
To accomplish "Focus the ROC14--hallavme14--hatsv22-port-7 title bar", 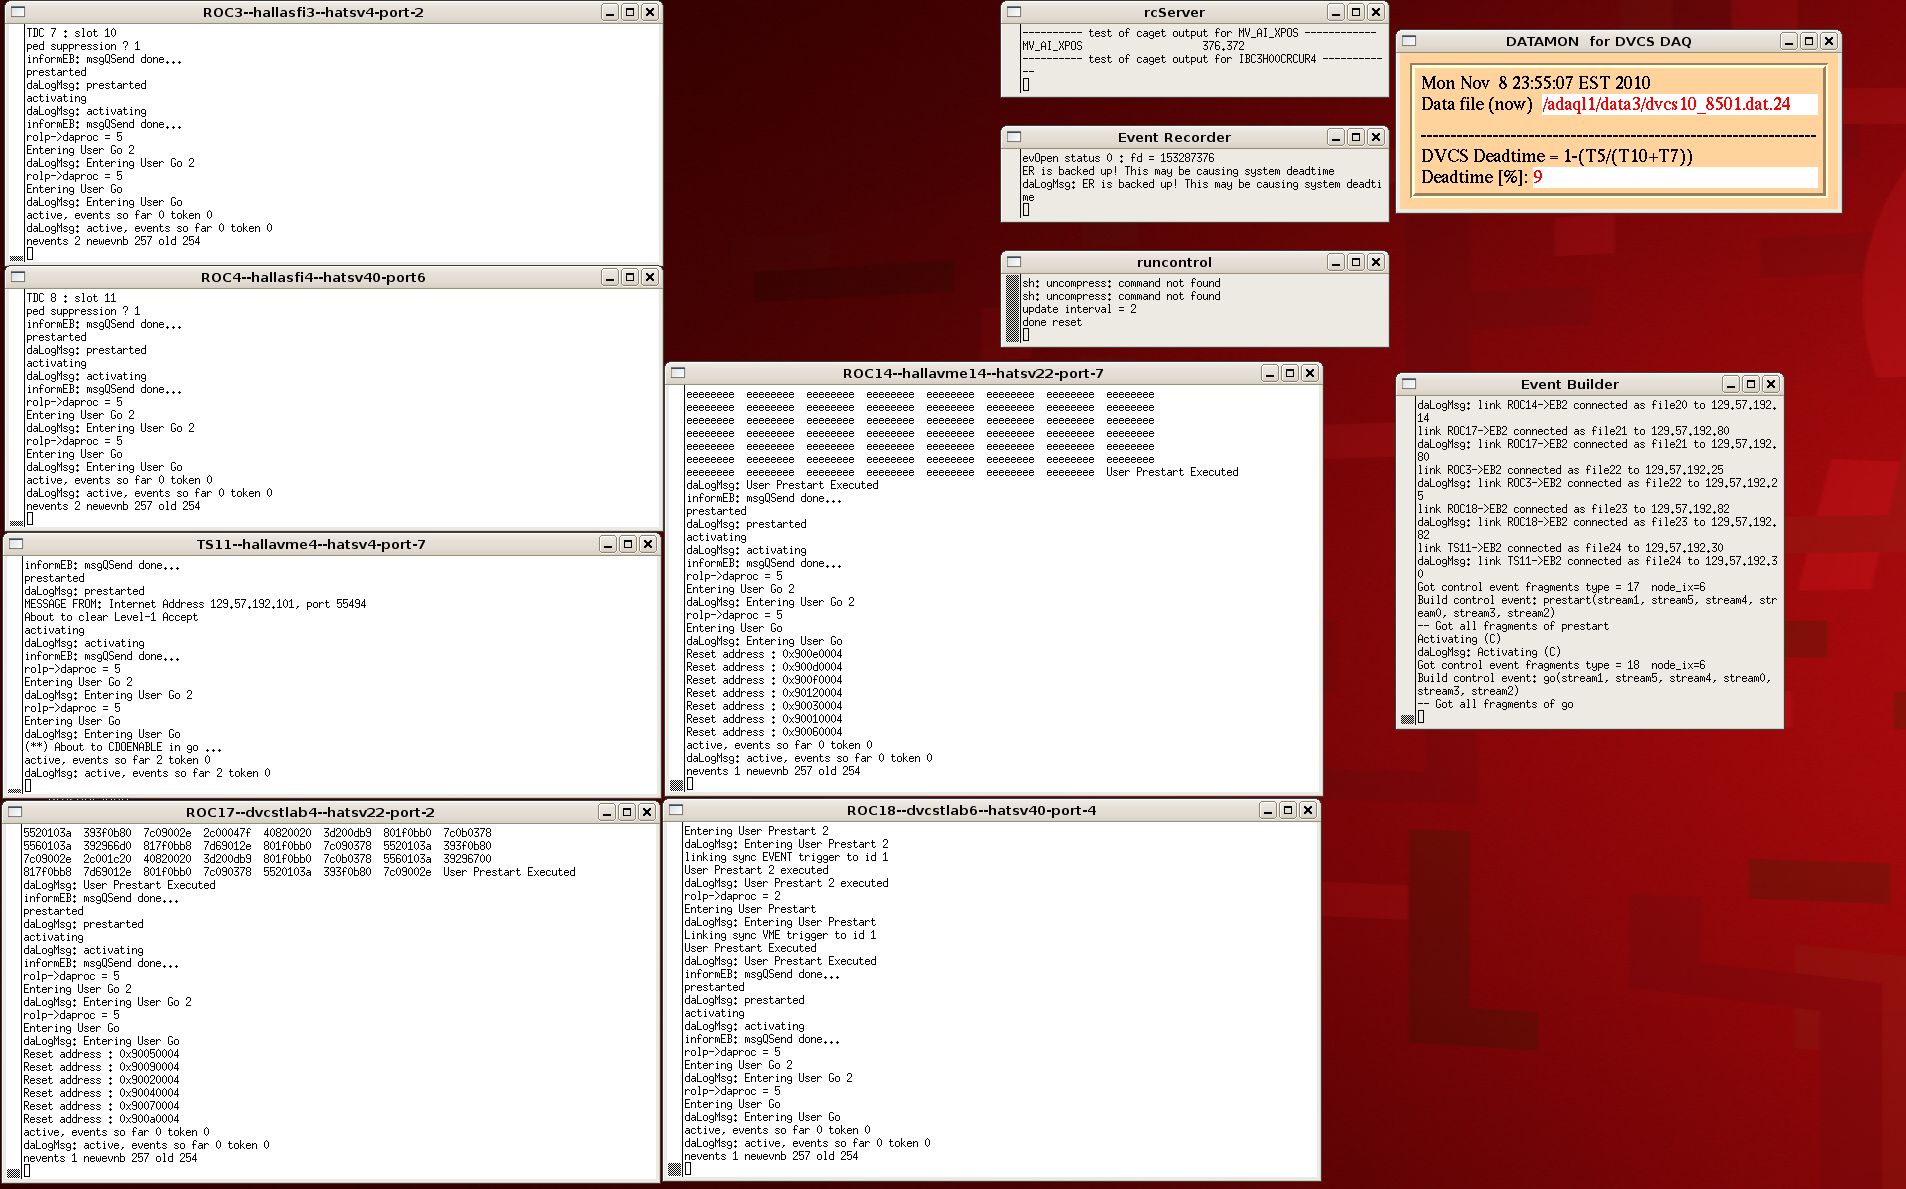I will [973, 373].
